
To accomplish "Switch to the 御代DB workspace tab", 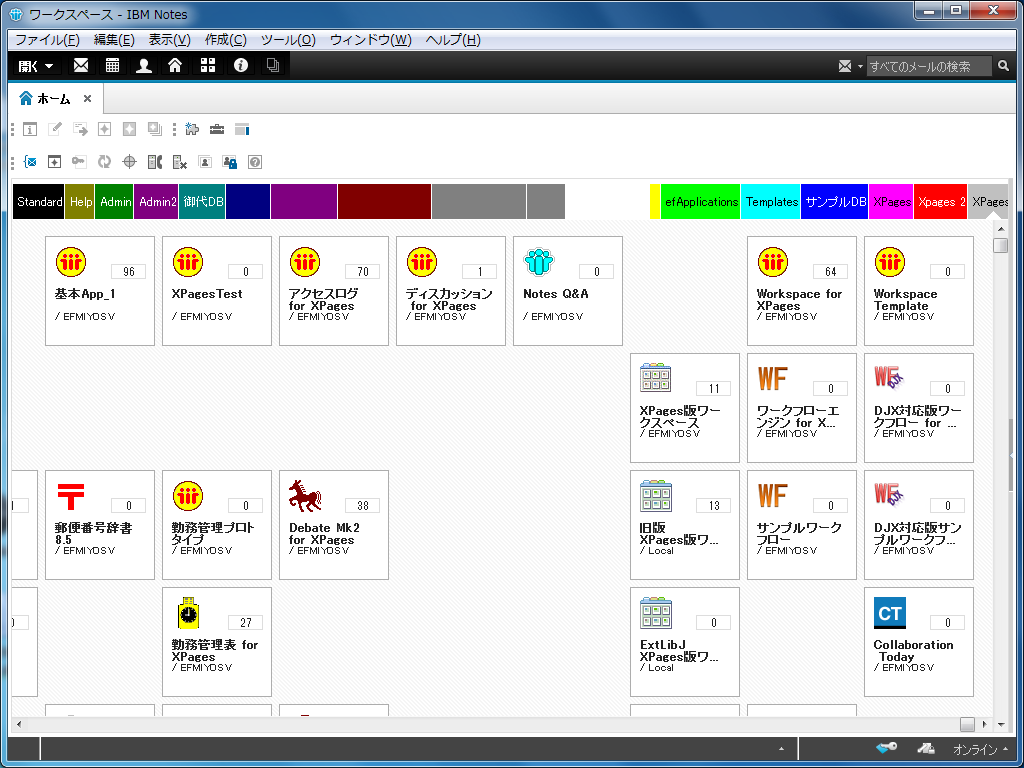I will (x=202, y=202).
